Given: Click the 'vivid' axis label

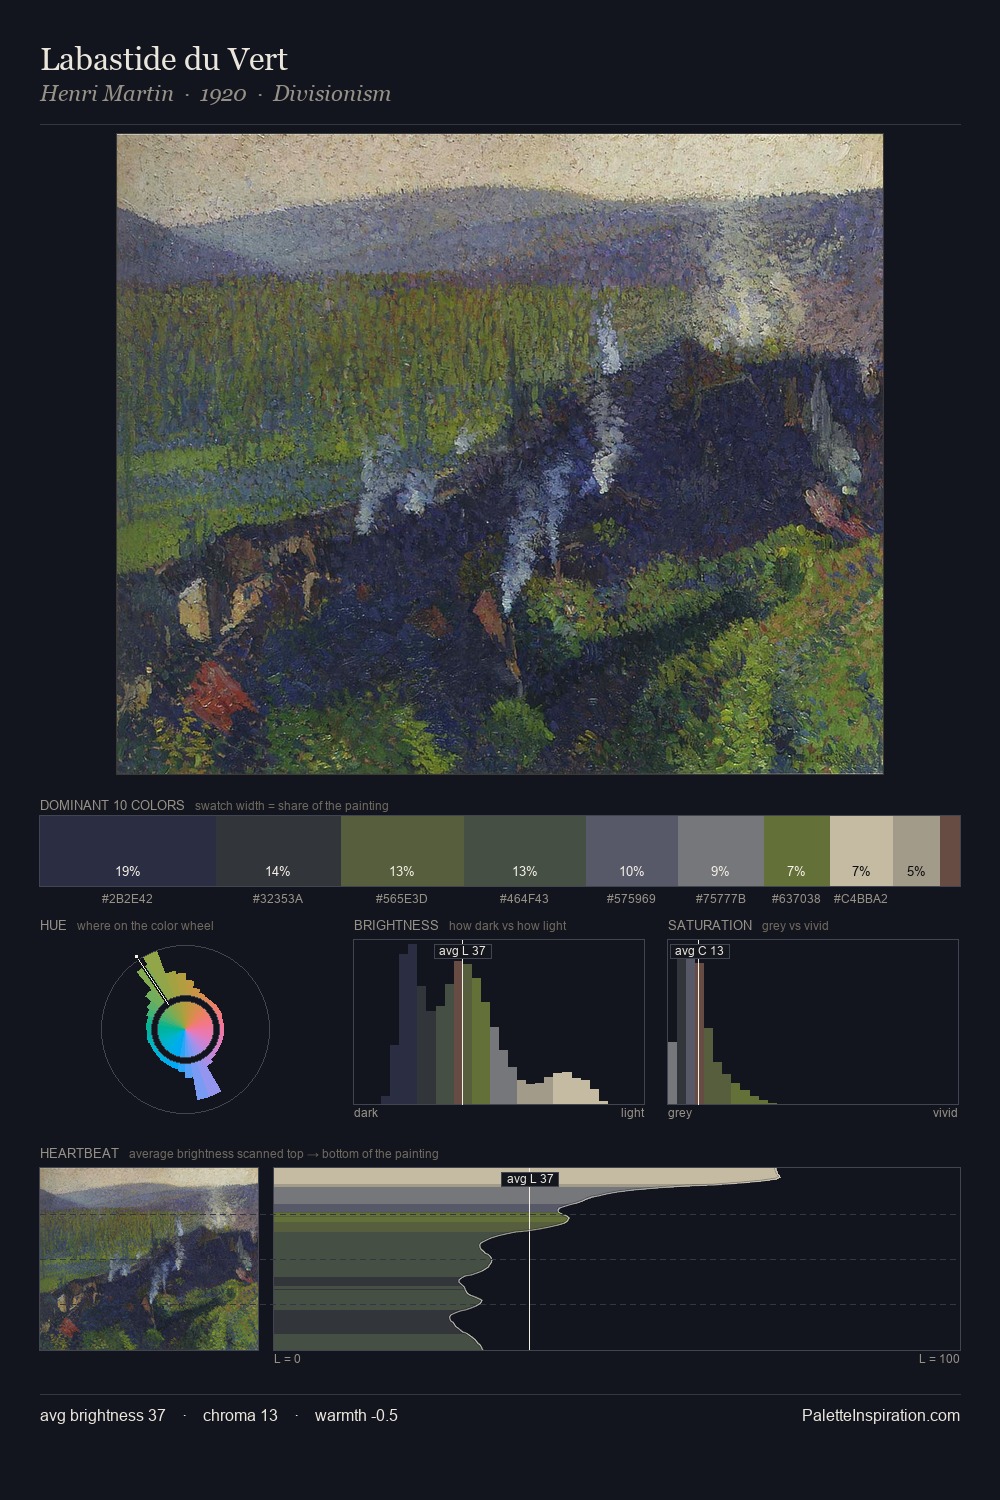Looking at the screenshot, I should pyautogui.click(x=945, y=1113).
